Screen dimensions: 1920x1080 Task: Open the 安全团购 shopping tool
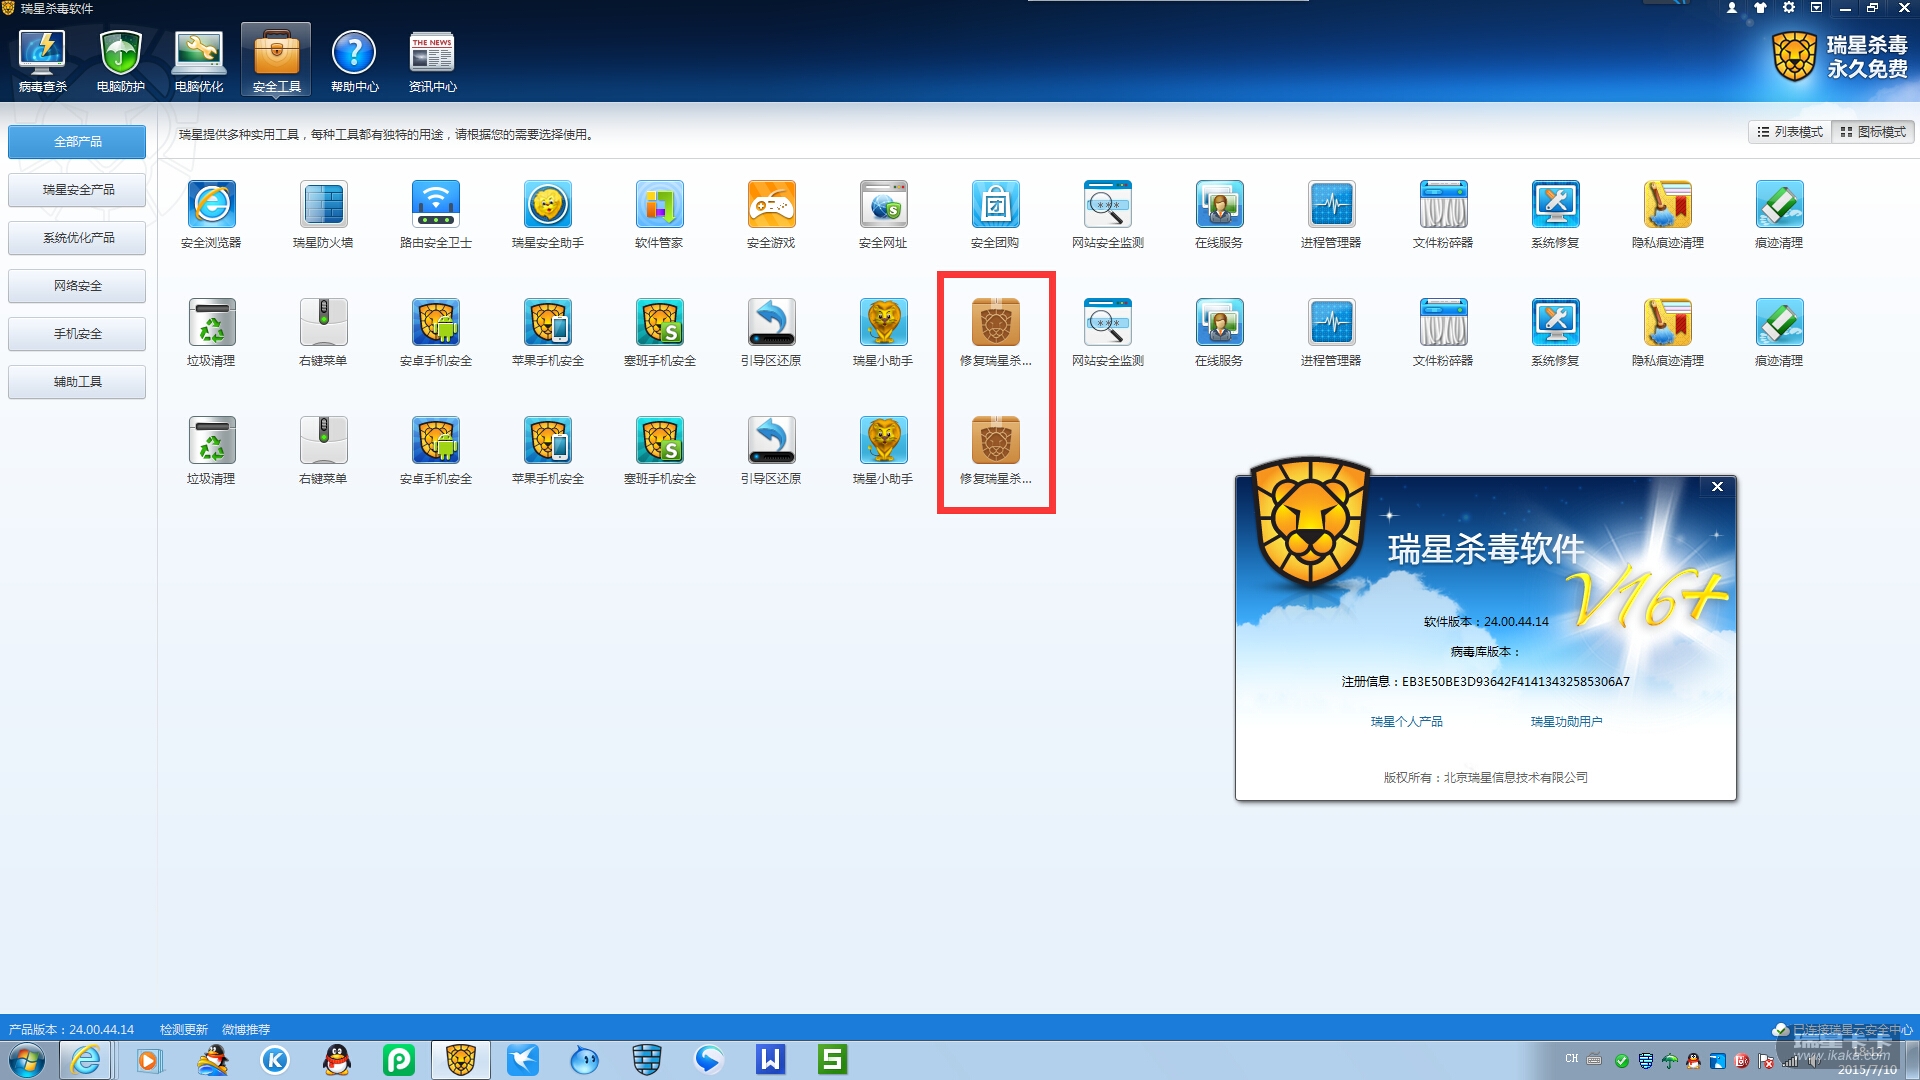point(995,206)
